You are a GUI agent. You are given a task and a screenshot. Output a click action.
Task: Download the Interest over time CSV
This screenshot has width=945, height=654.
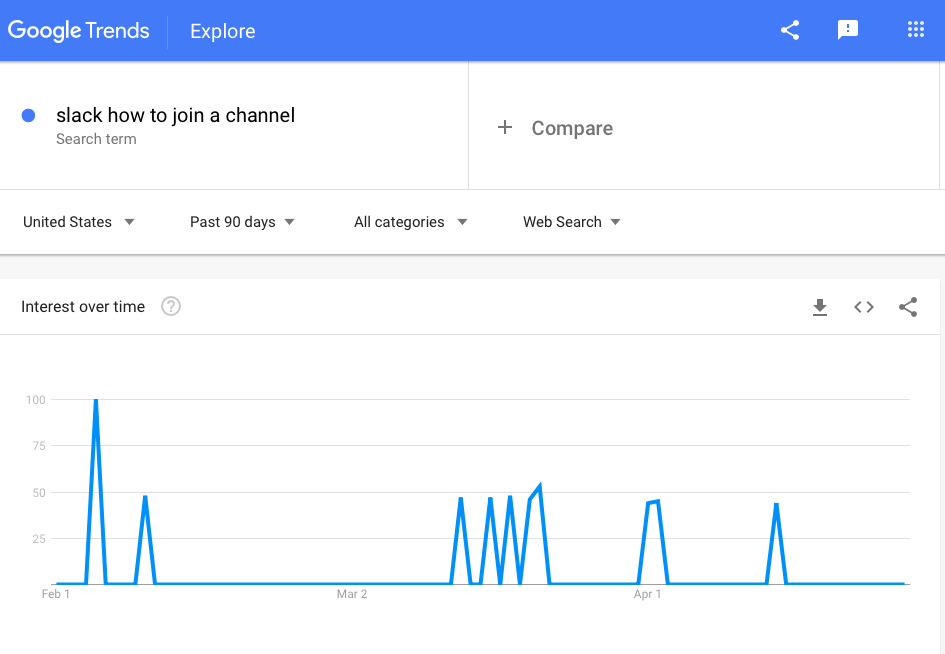click(820, 307)
